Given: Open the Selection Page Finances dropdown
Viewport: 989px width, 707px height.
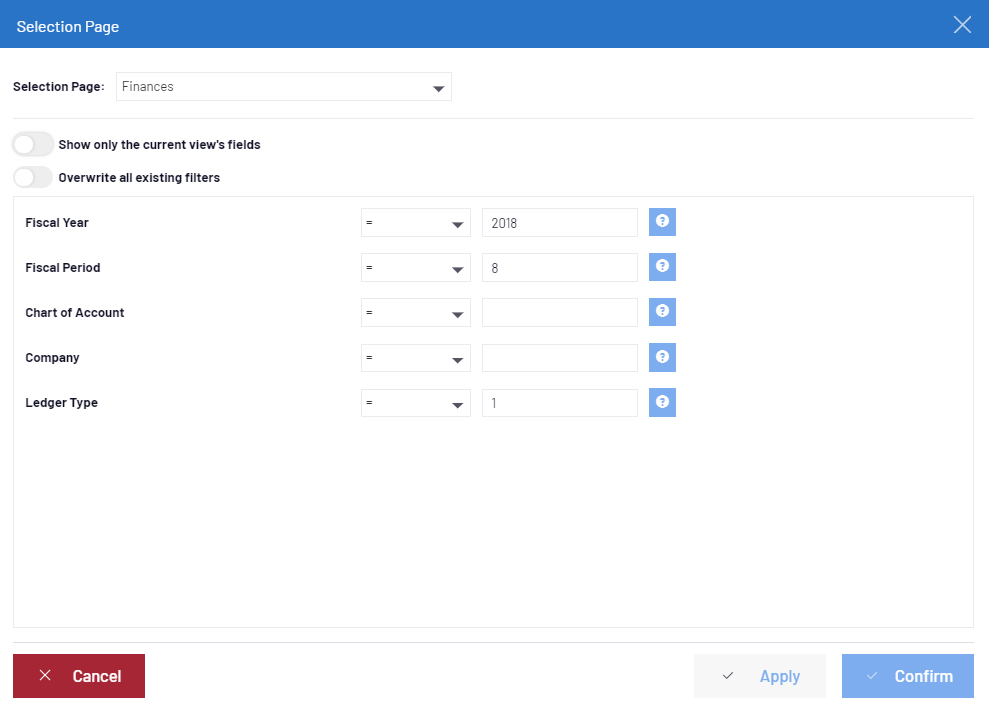Looking at the screenshot, I should click(x=284, y=87).
